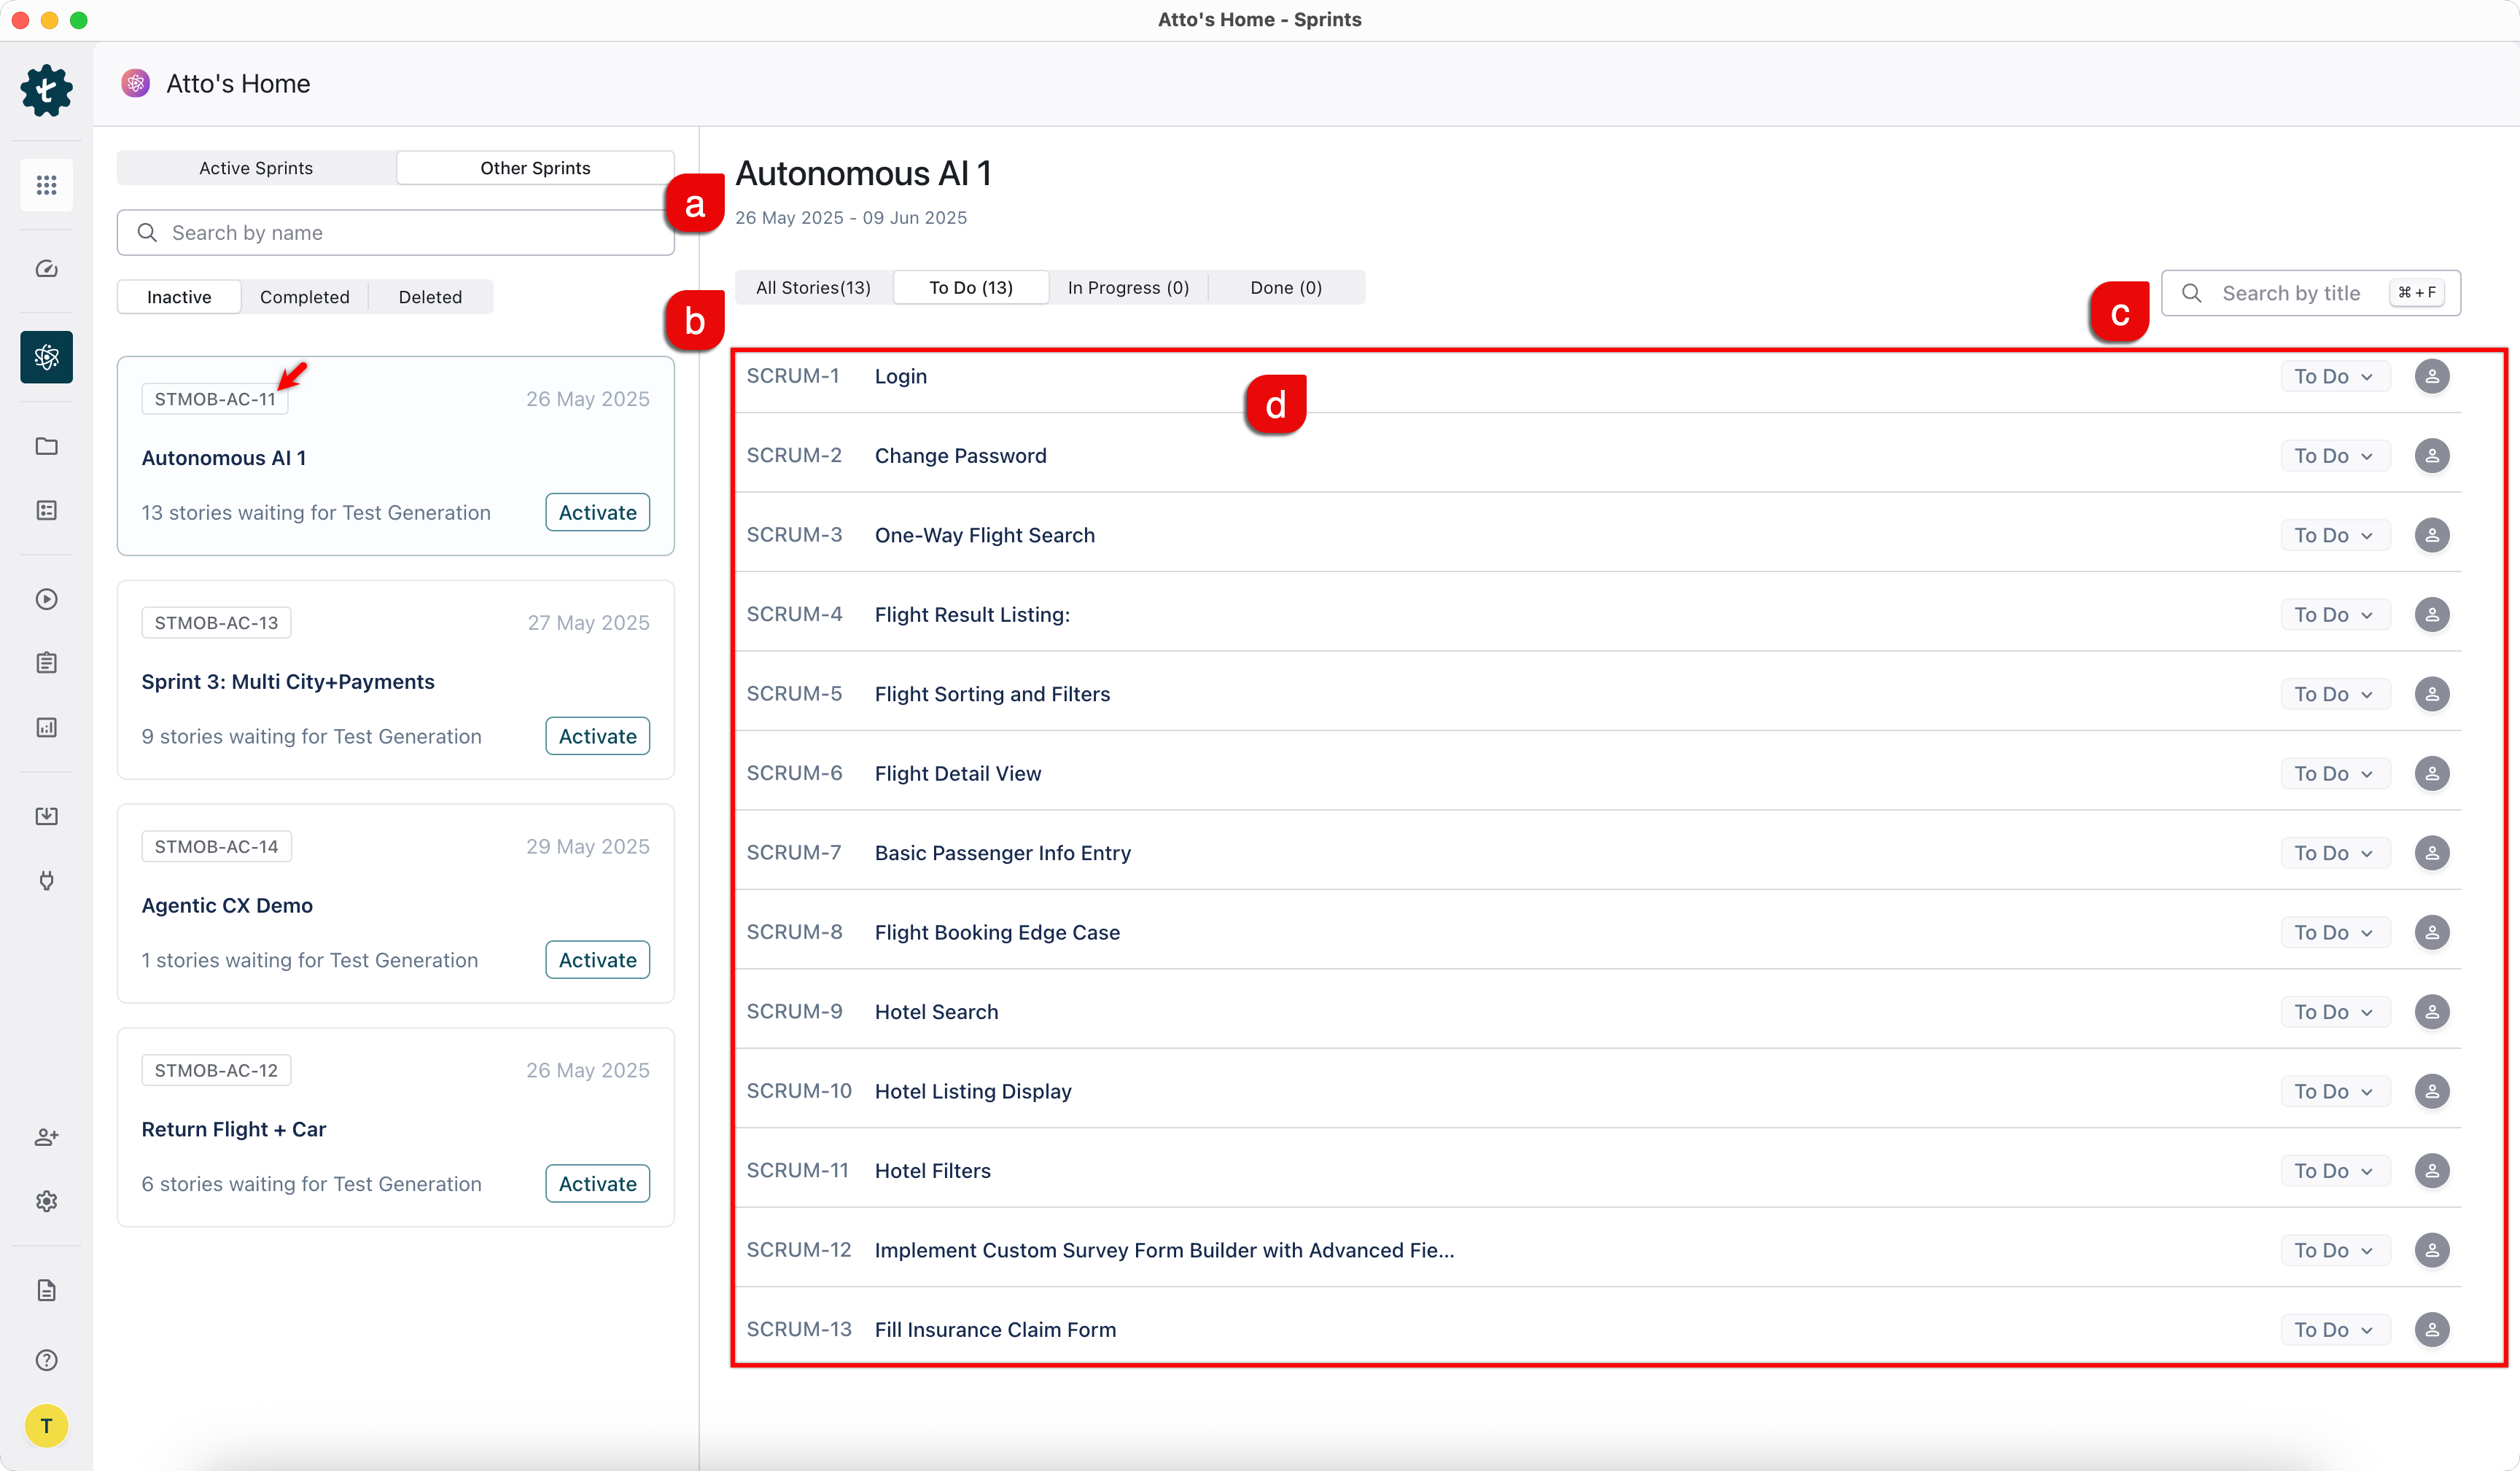This screenshot has height=1471, width=2520.
Task: Open the bar chart reports icon
Action: point(46,727)
